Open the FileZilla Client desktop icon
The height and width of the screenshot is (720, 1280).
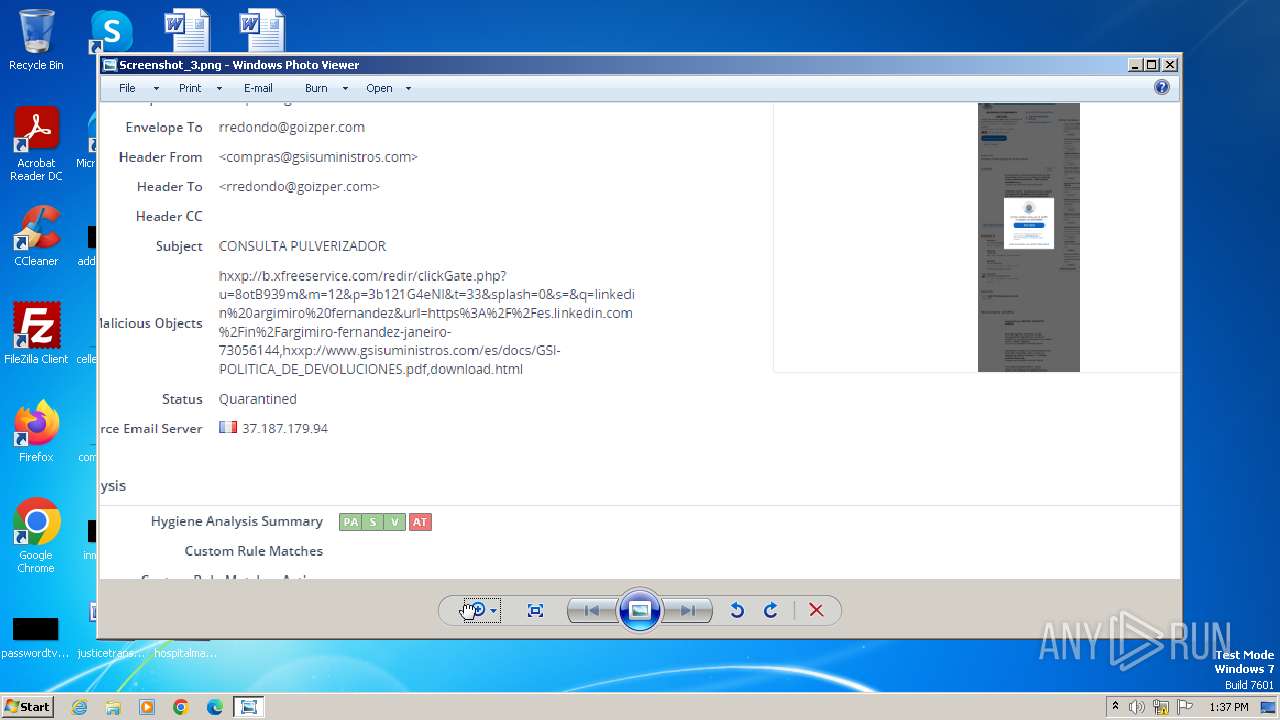pos(36,333)
